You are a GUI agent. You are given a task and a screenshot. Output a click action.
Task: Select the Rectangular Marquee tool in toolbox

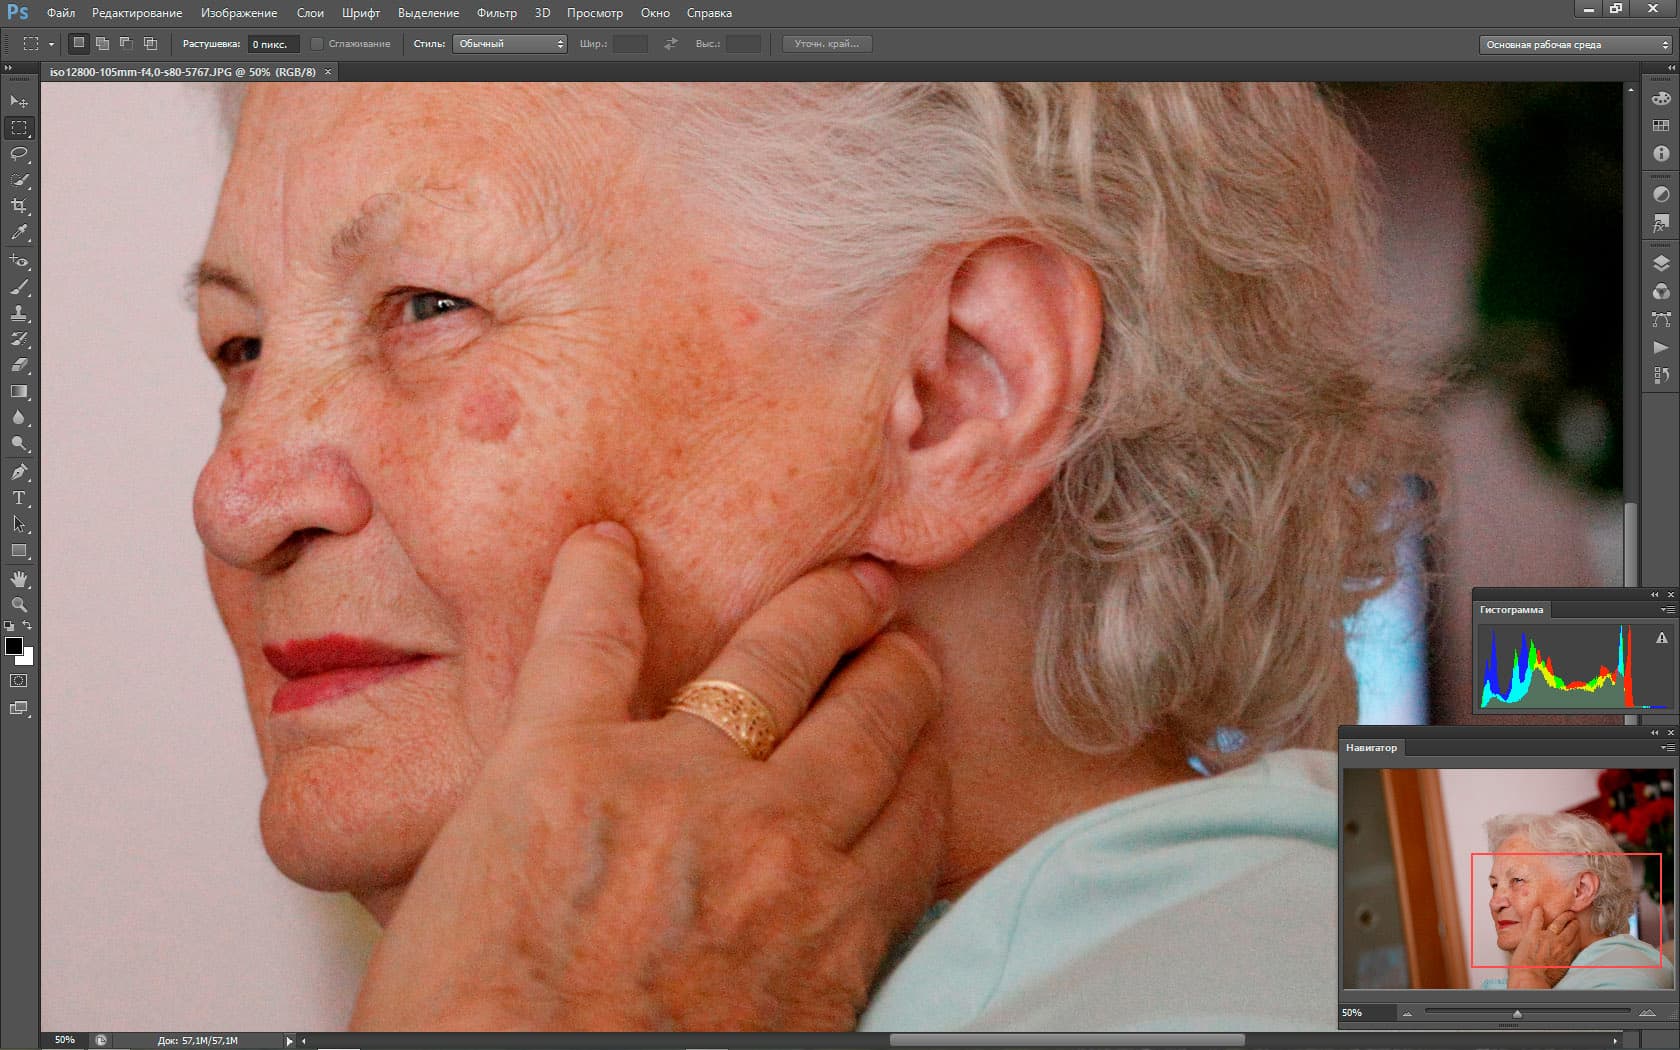pos(19,127)
